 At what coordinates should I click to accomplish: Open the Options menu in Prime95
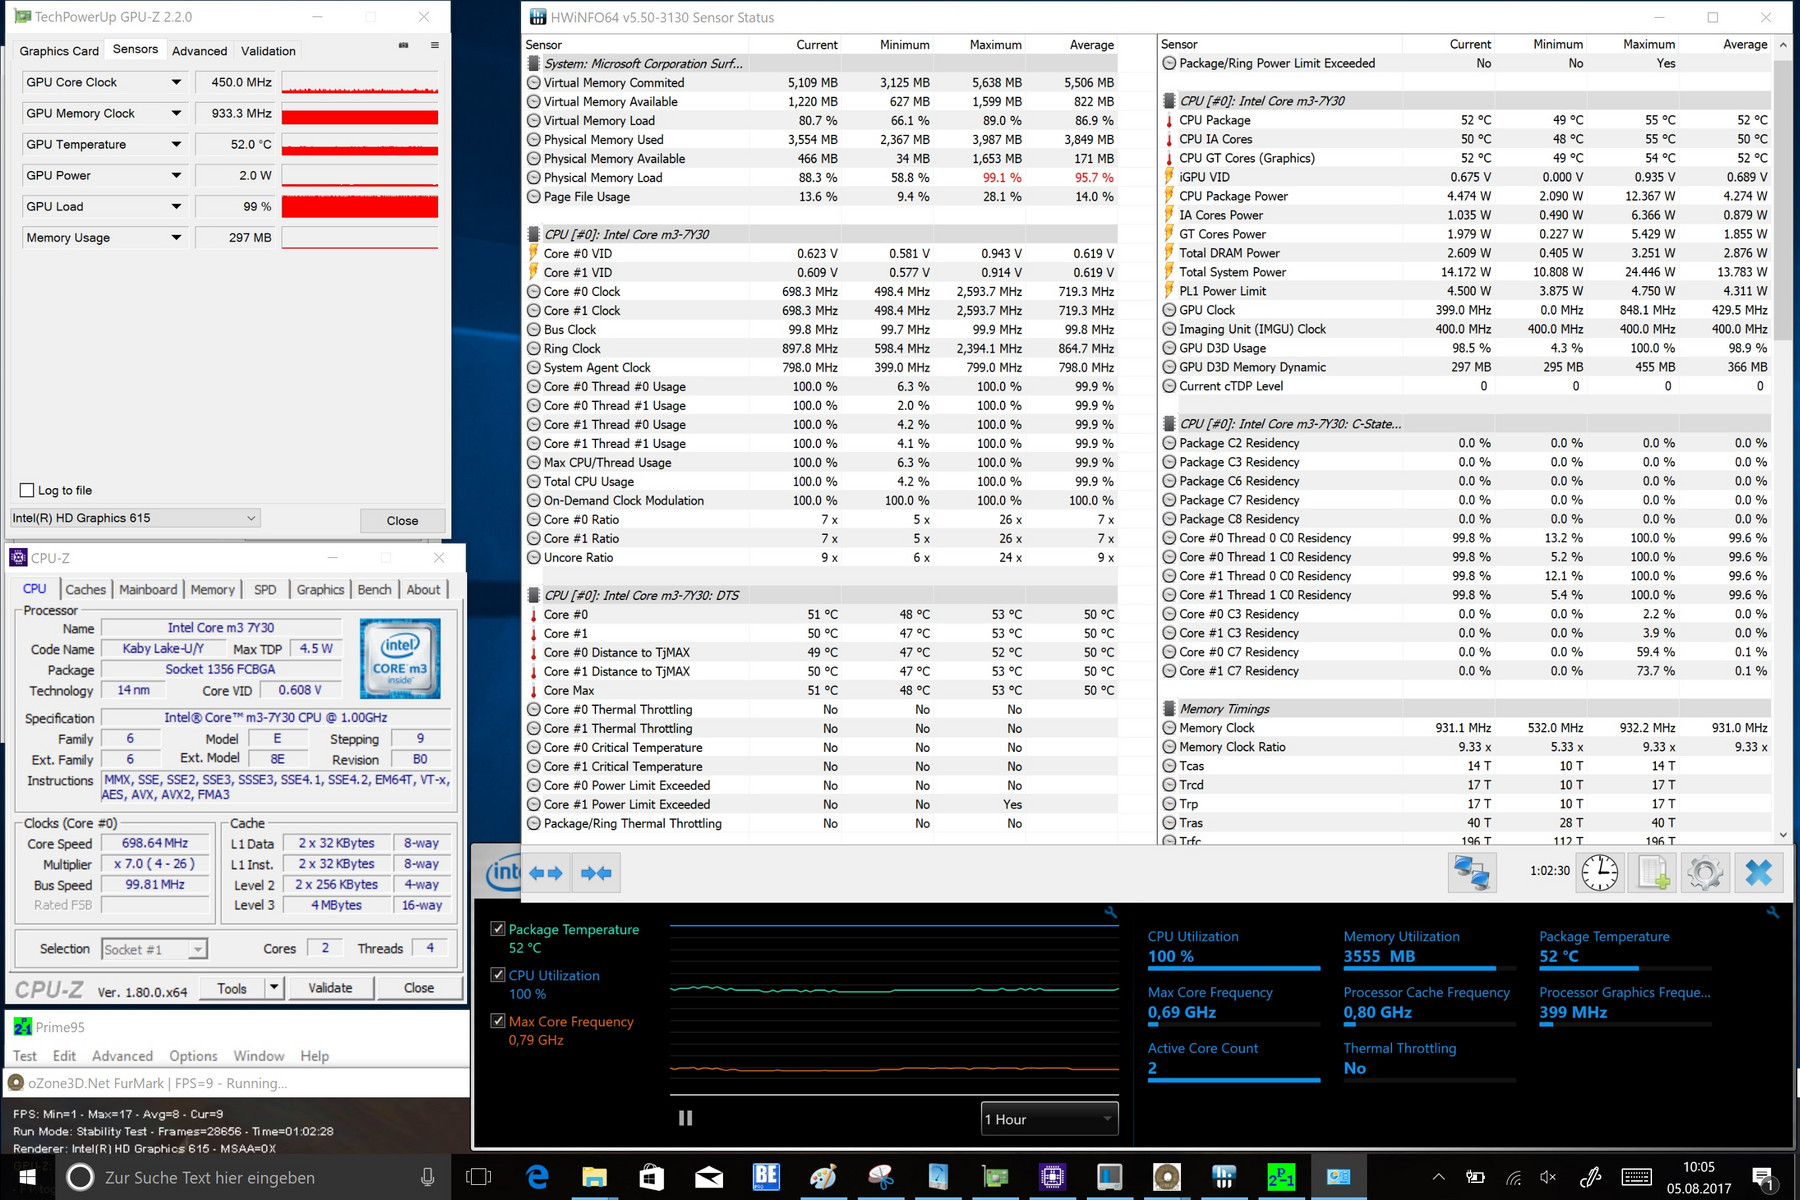pos(193,1056)
